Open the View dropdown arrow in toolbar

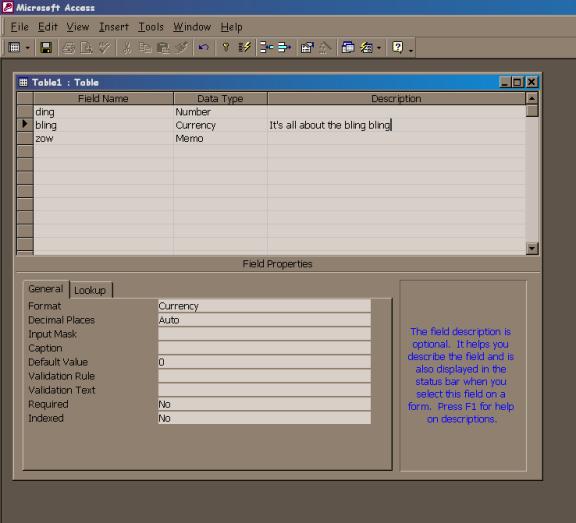click(x=28, y=48)
